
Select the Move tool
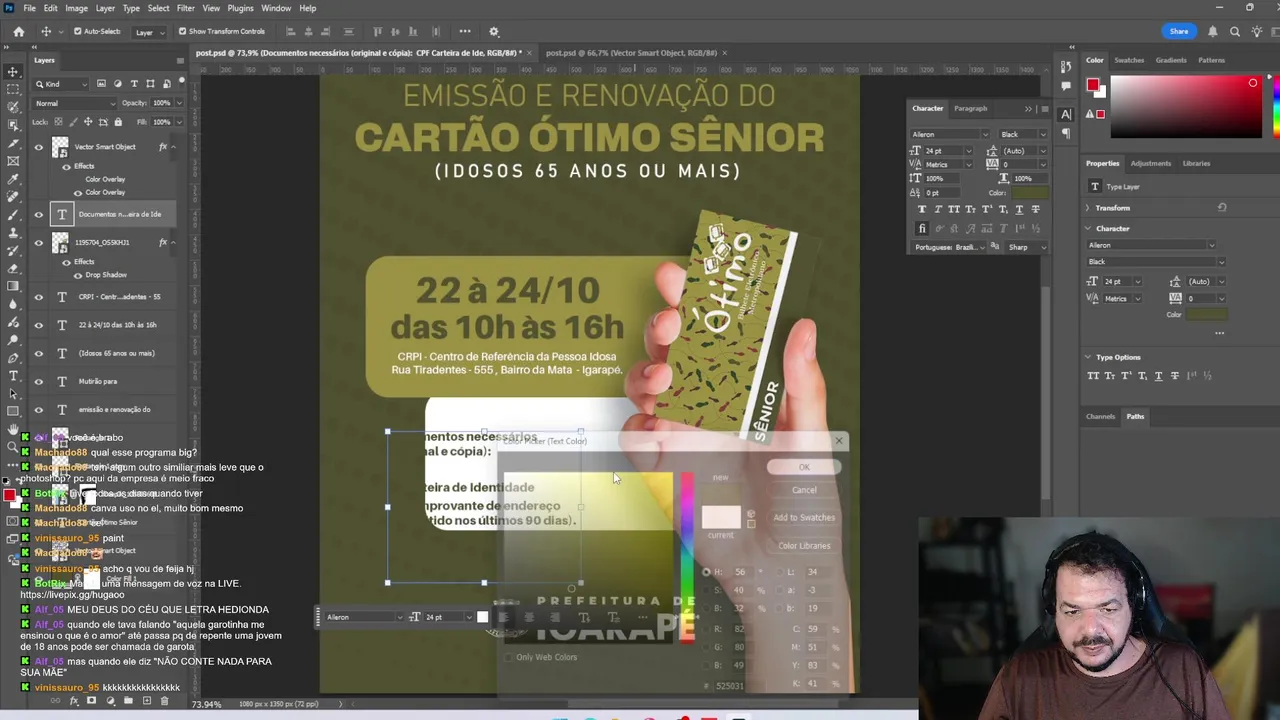13,72
